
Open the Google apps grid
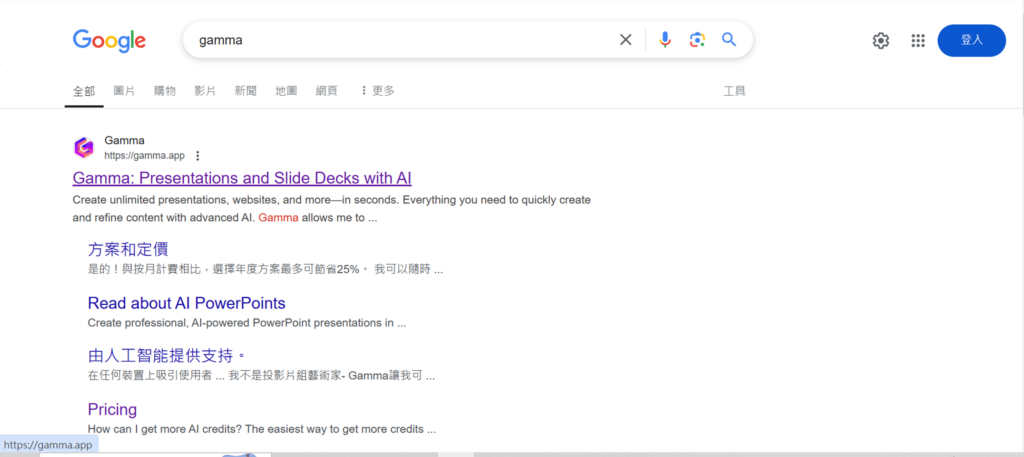tap(918, 41)
